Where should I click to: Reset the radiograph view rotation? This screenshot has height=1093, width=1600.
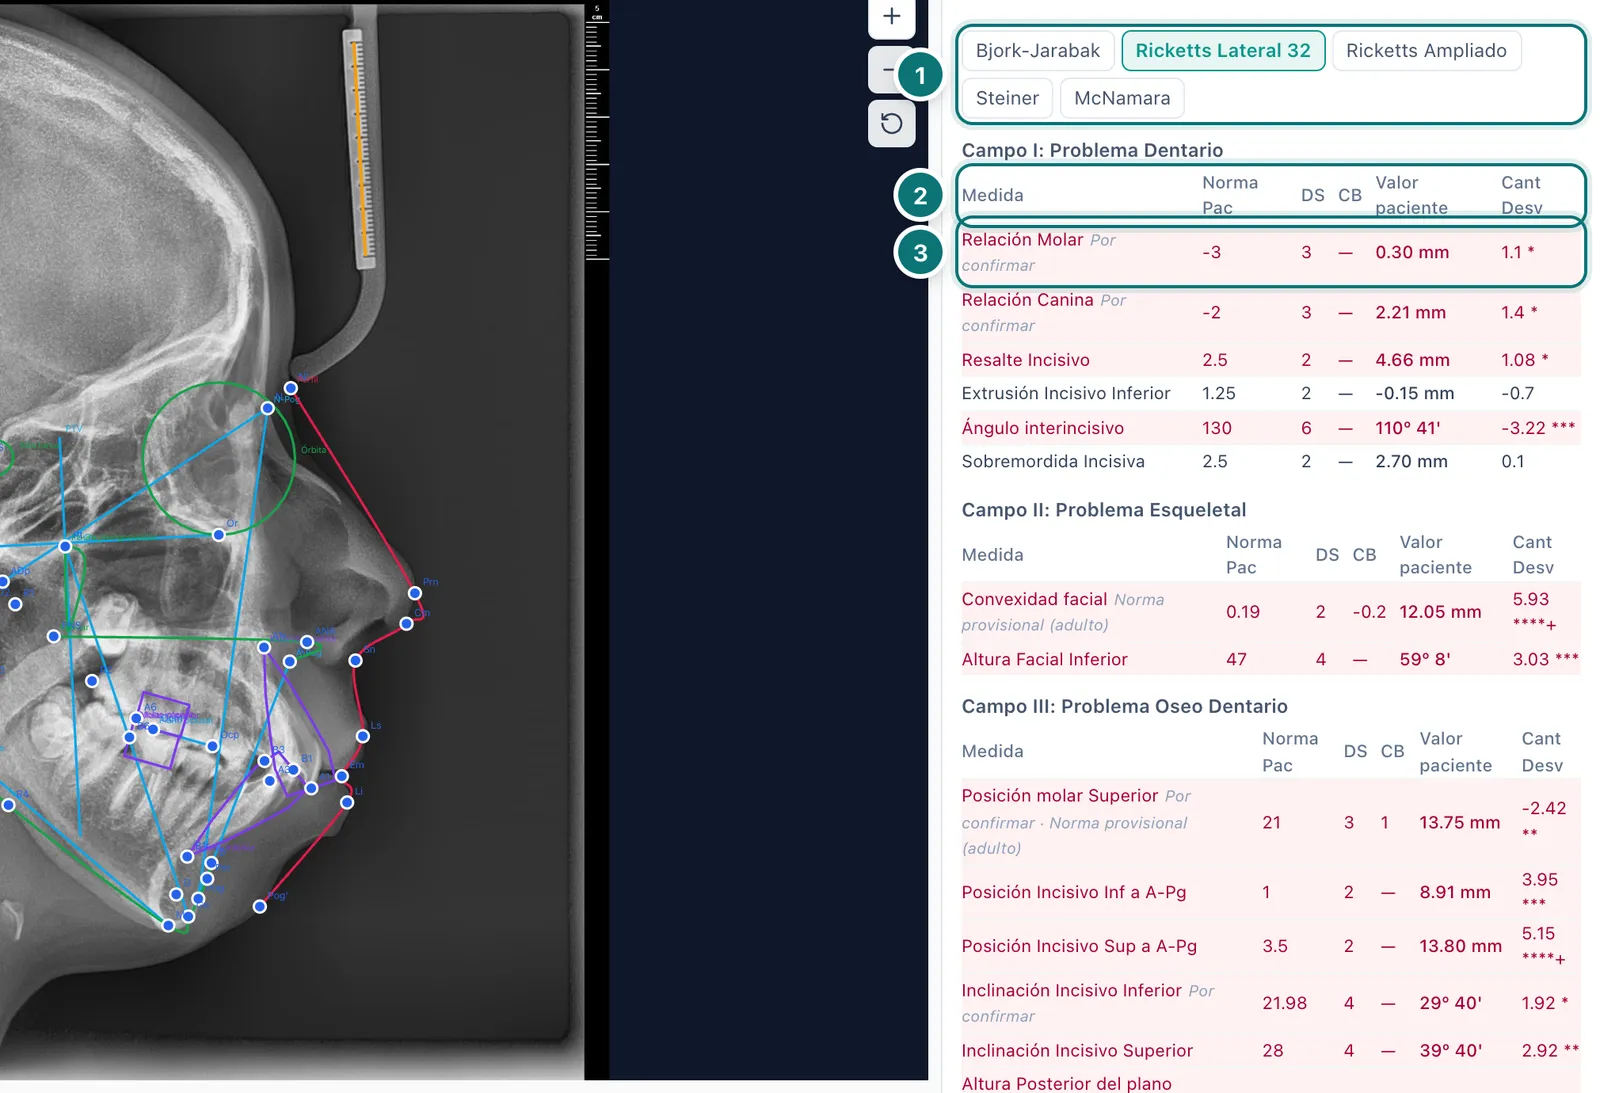click(891, 123)
